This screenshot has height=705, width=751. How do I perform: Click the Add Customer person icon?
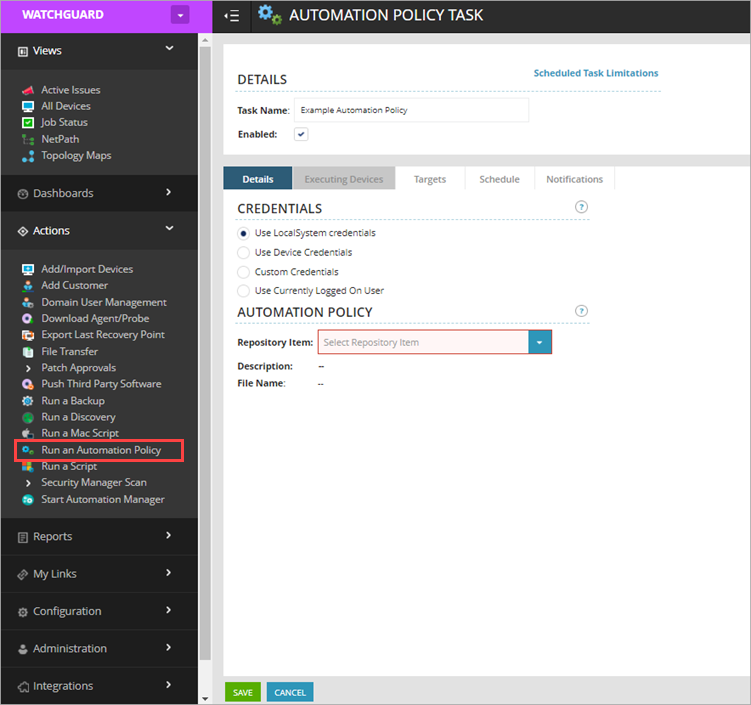coord(28,285)
